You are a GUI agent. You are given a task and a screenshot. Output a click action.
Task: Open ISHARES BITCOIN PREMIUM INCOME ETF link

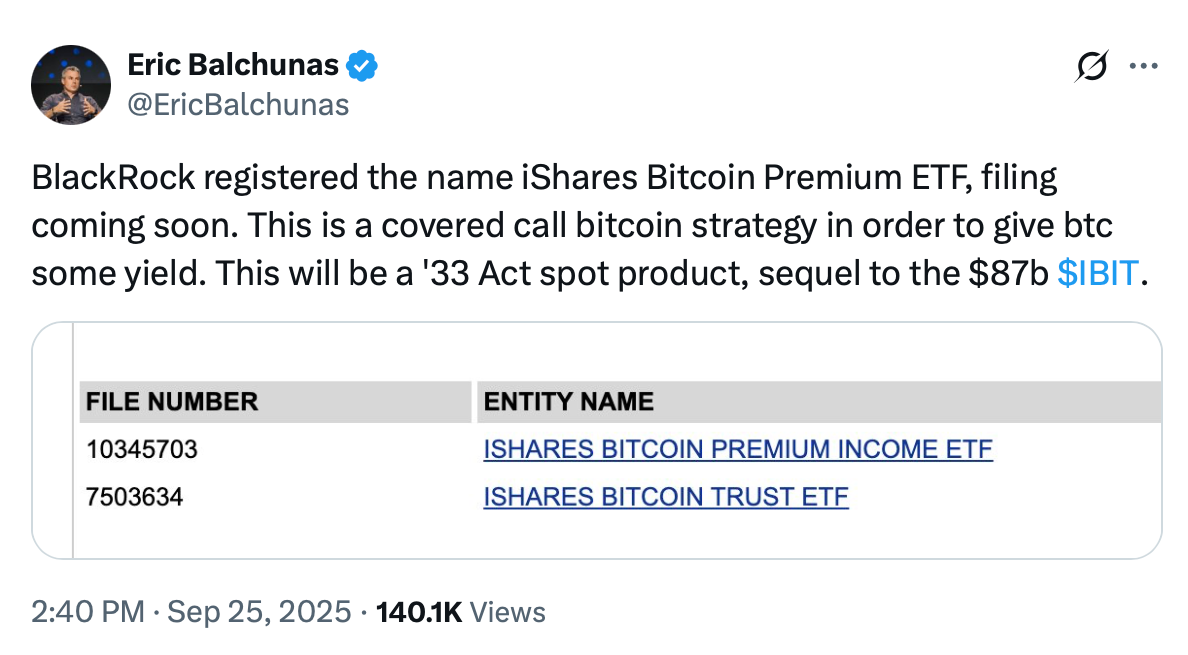[x=738, y=449]
